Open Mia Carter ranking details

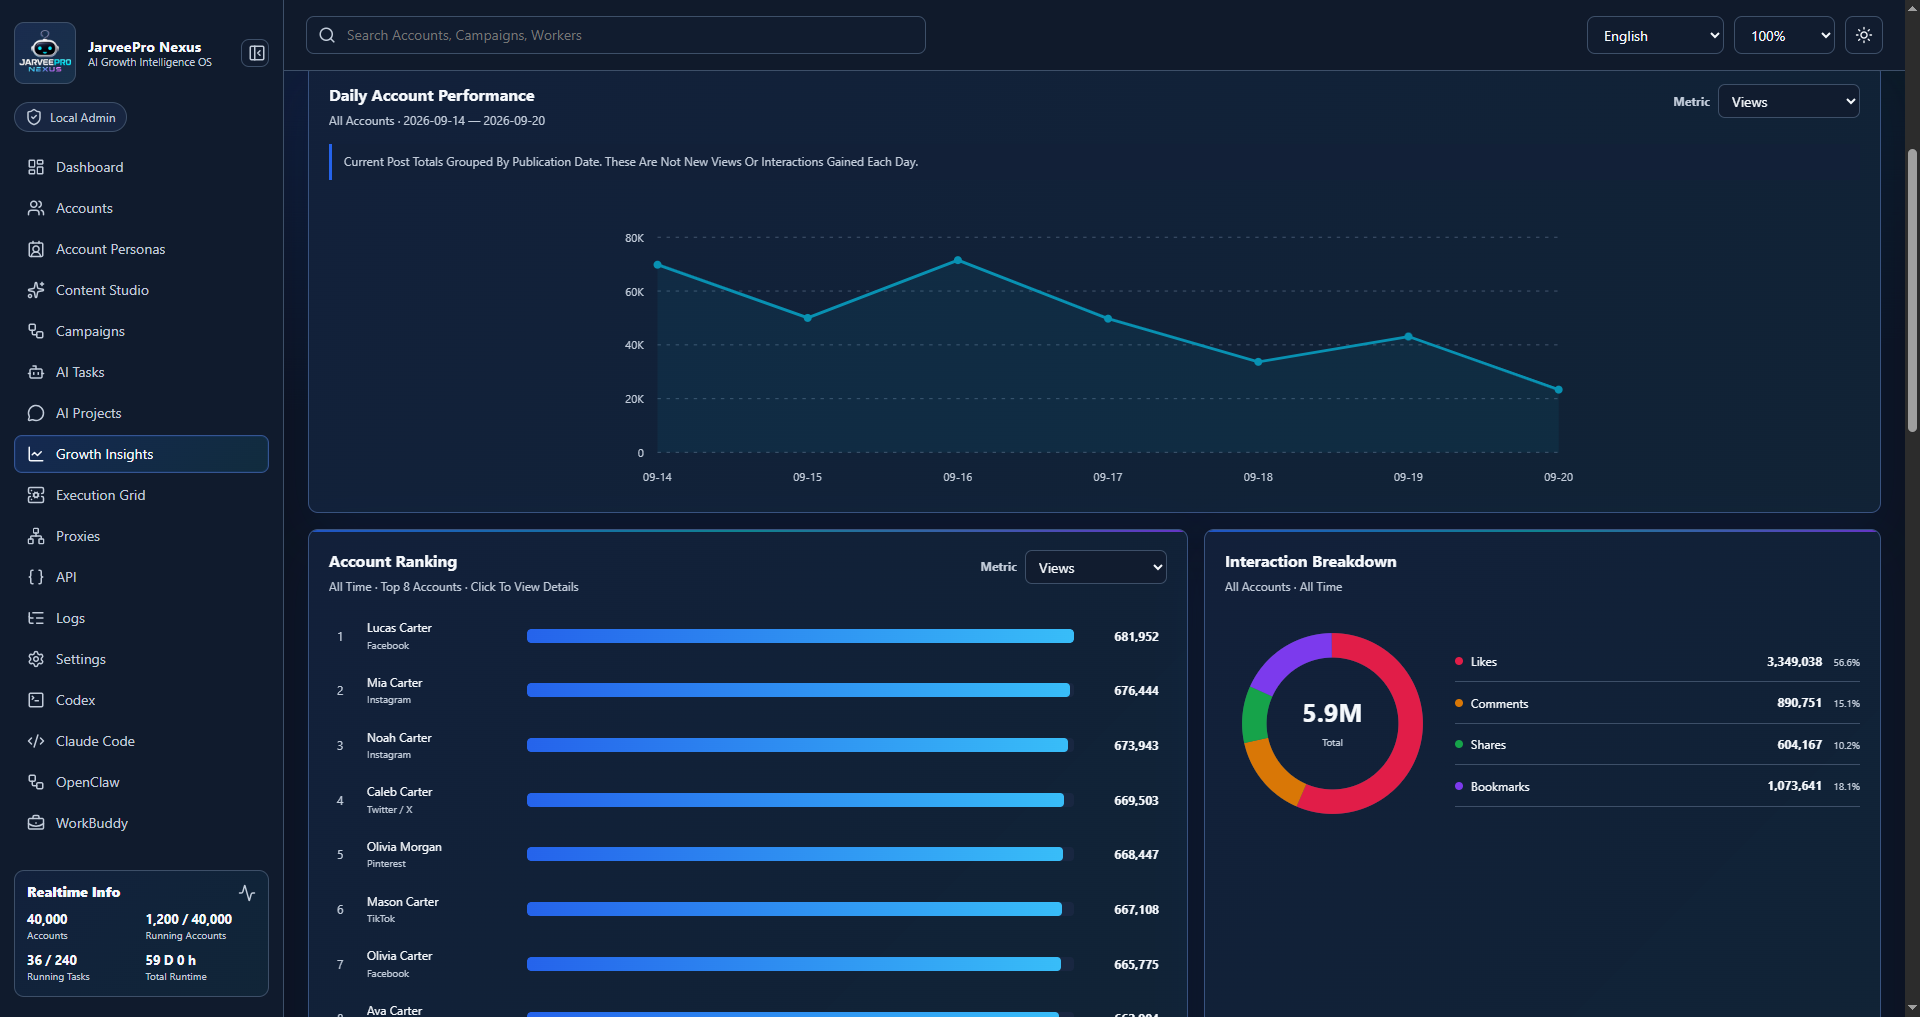point(747,691)
